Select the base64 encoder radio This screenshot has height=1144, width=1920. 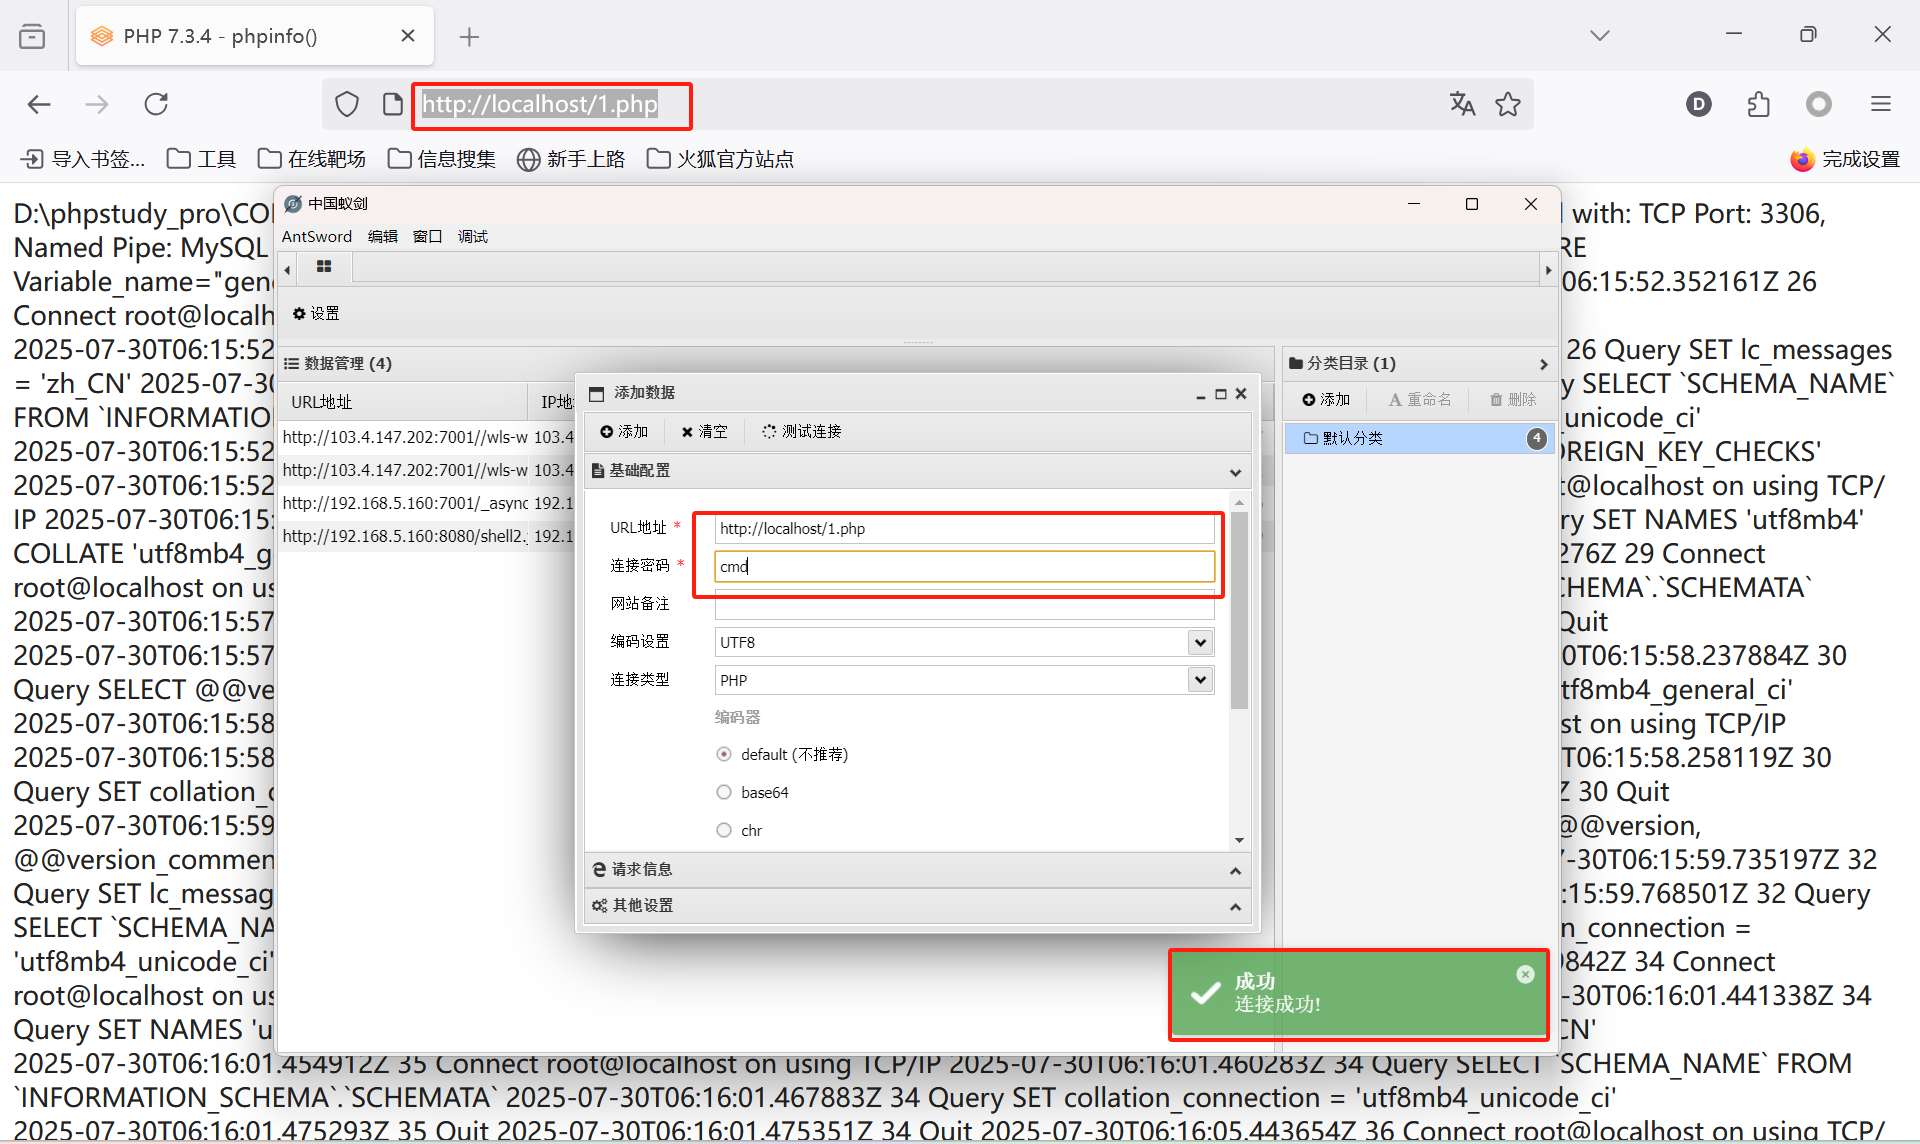coord(724,792)
